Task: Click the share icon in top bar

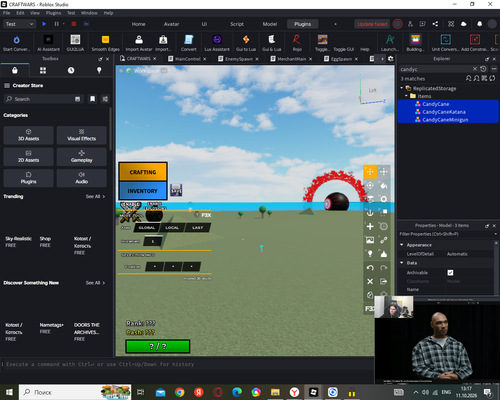Action: point(435,24)
